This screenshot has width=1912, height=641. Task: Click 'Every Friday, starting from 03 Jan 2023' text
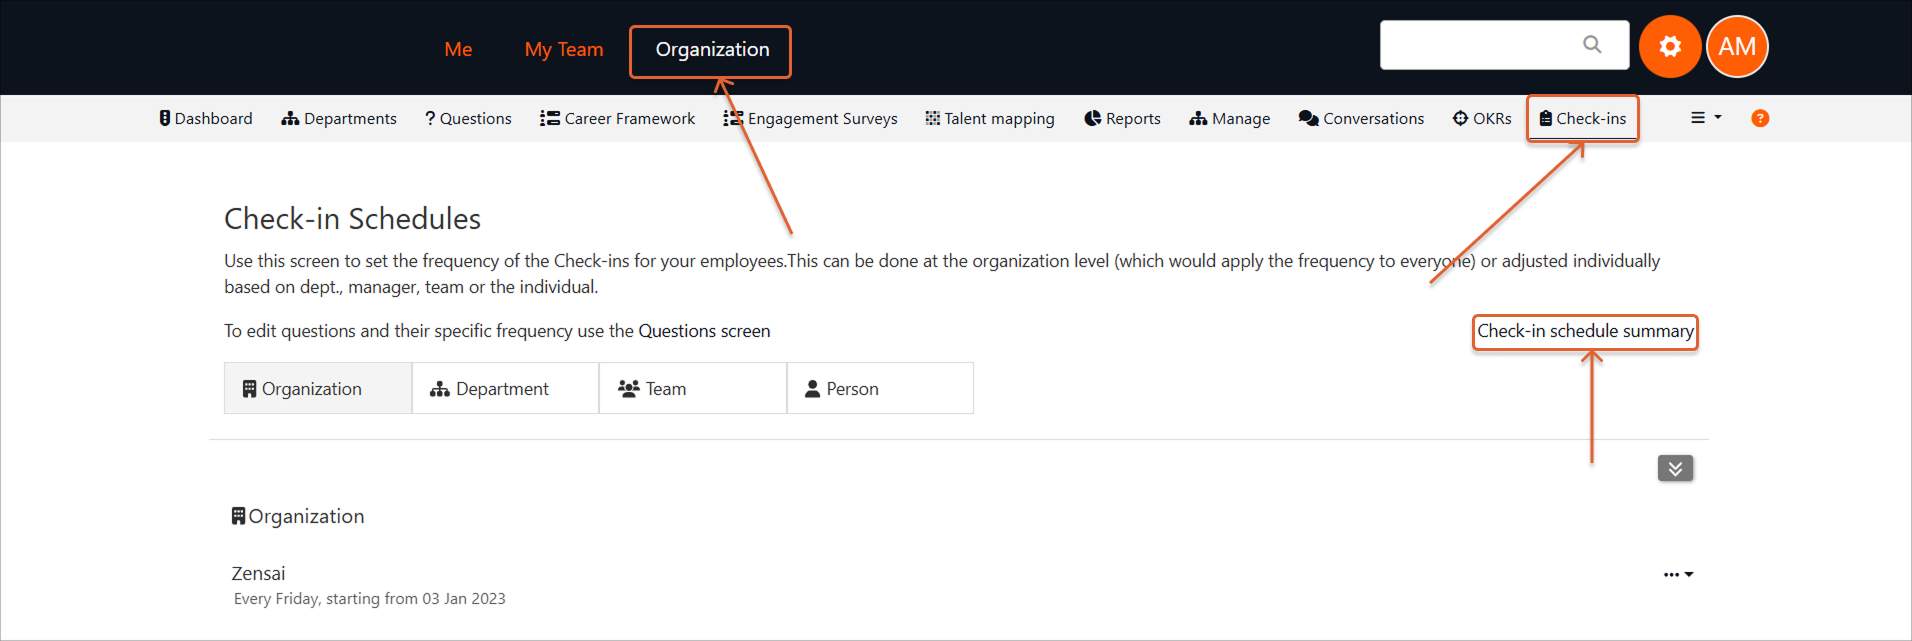point(369,599)
